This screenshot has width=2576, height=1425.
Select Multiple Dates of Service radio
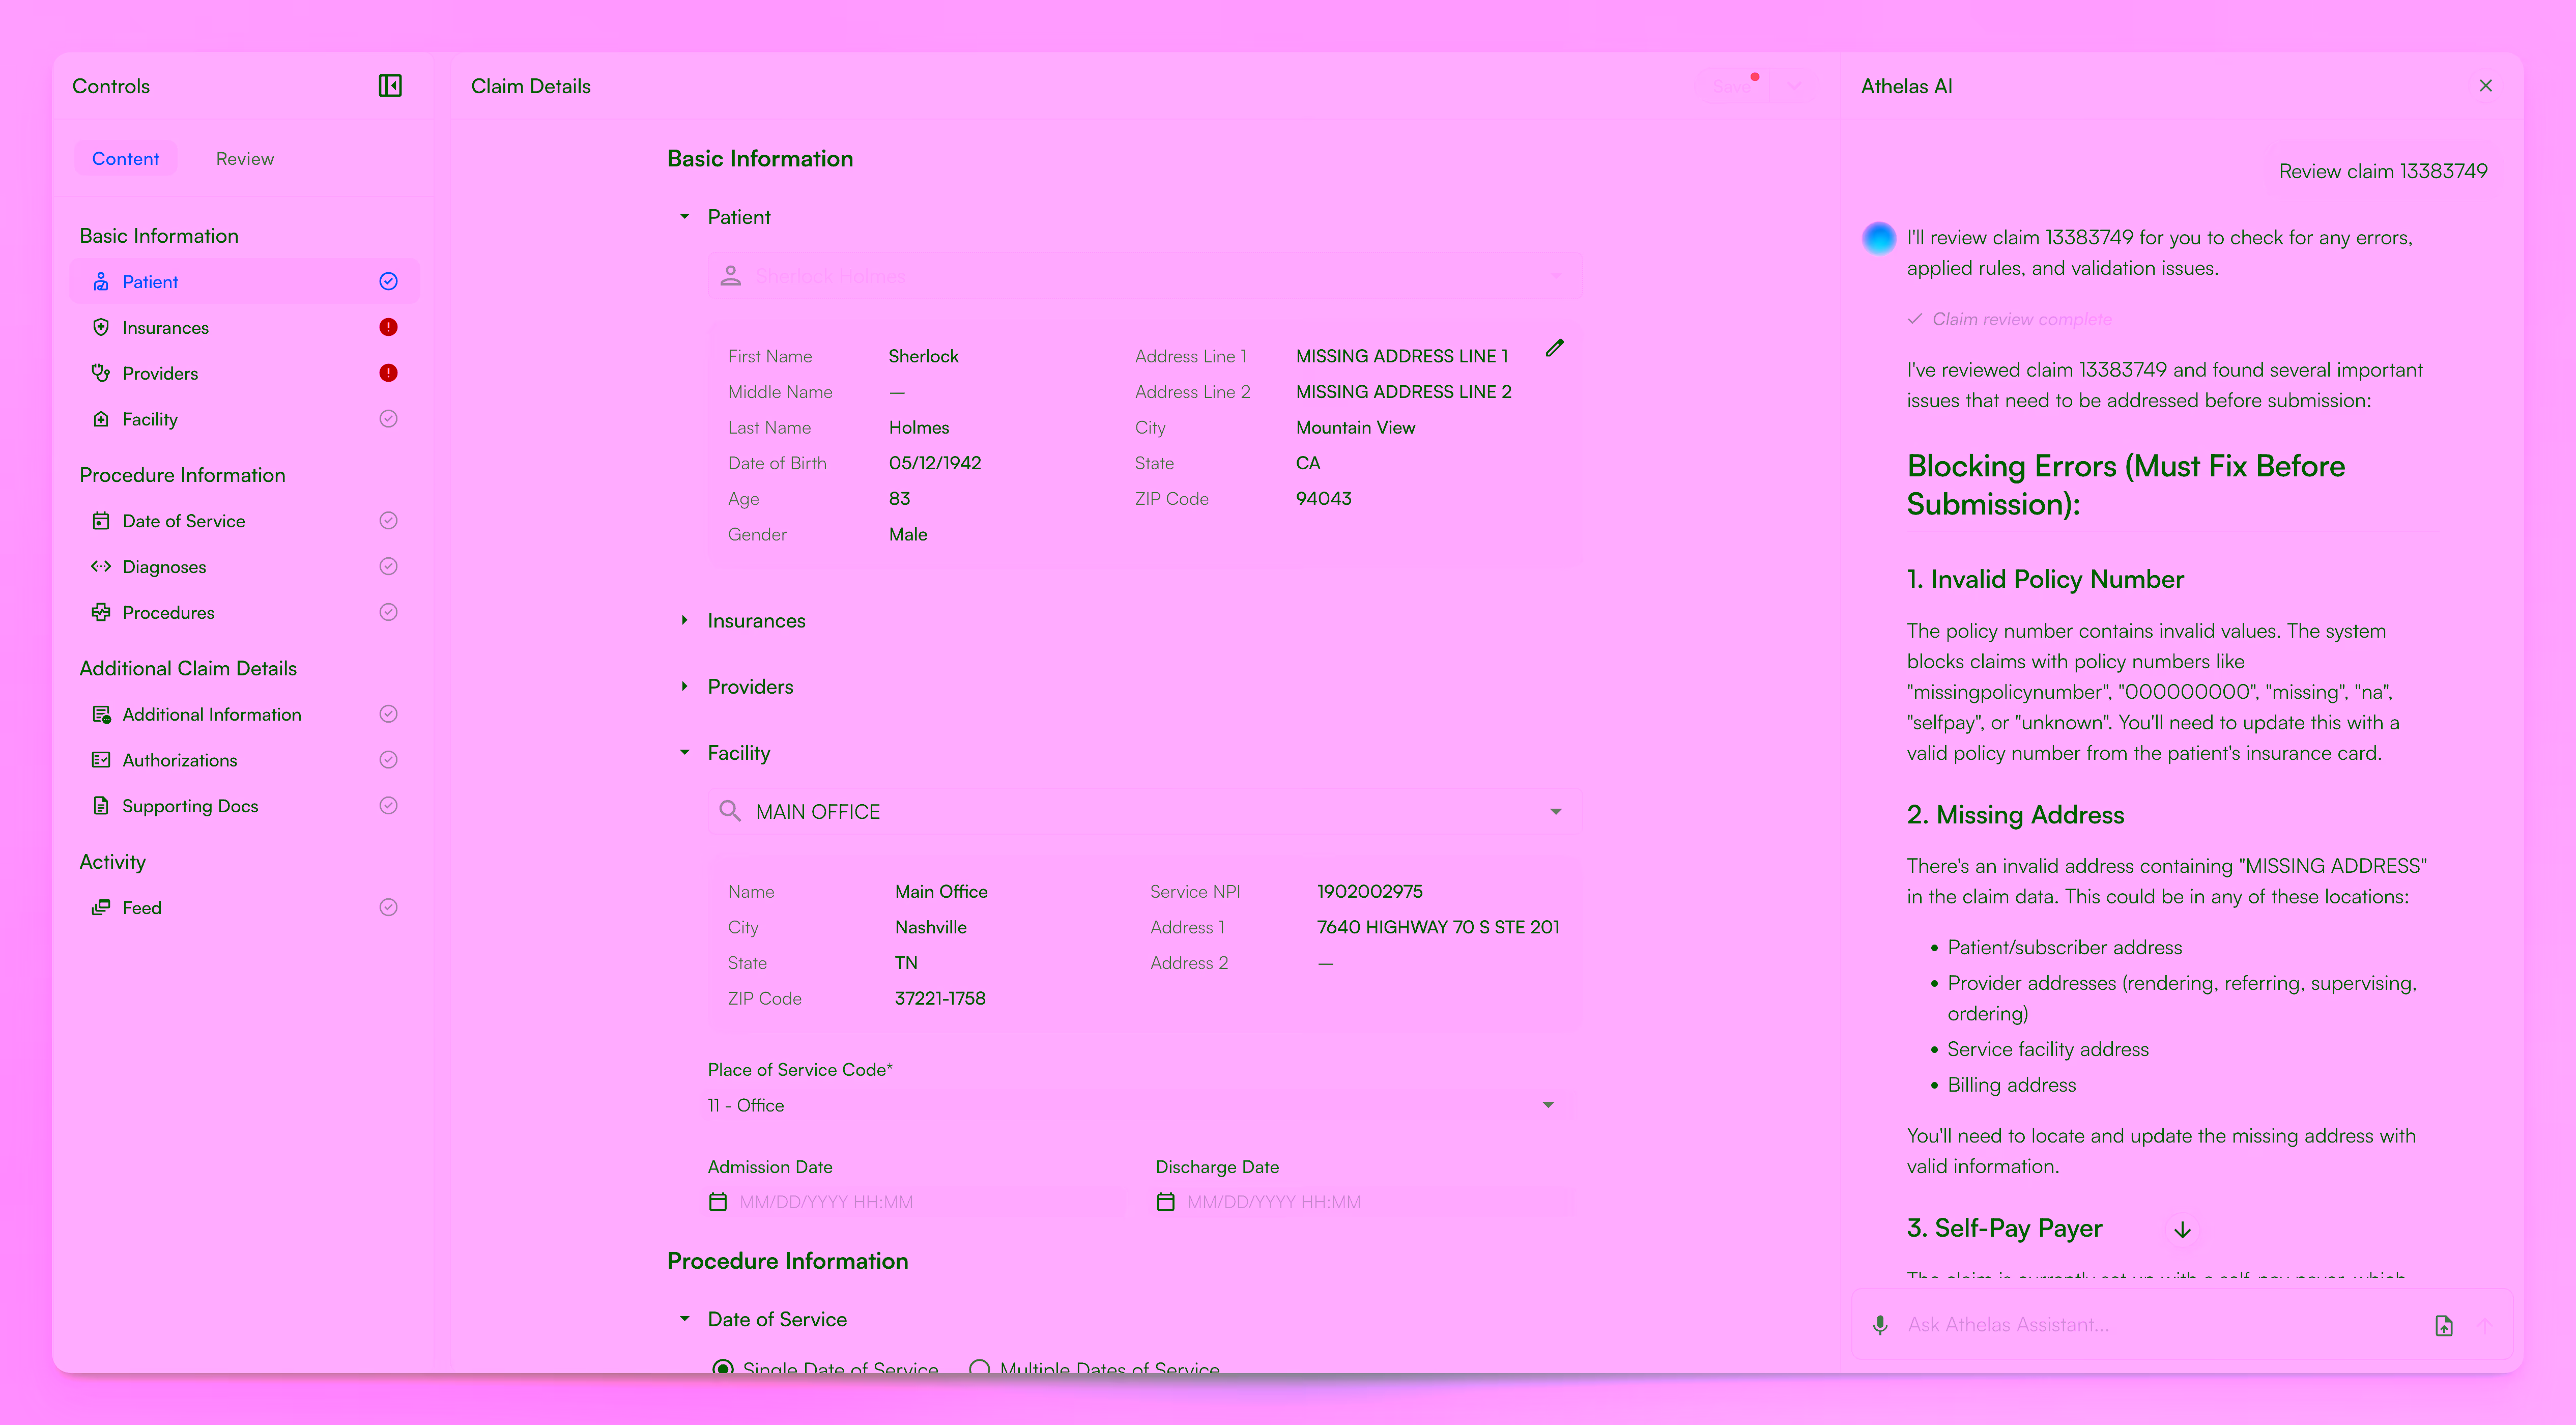(x=980, y=1368)
